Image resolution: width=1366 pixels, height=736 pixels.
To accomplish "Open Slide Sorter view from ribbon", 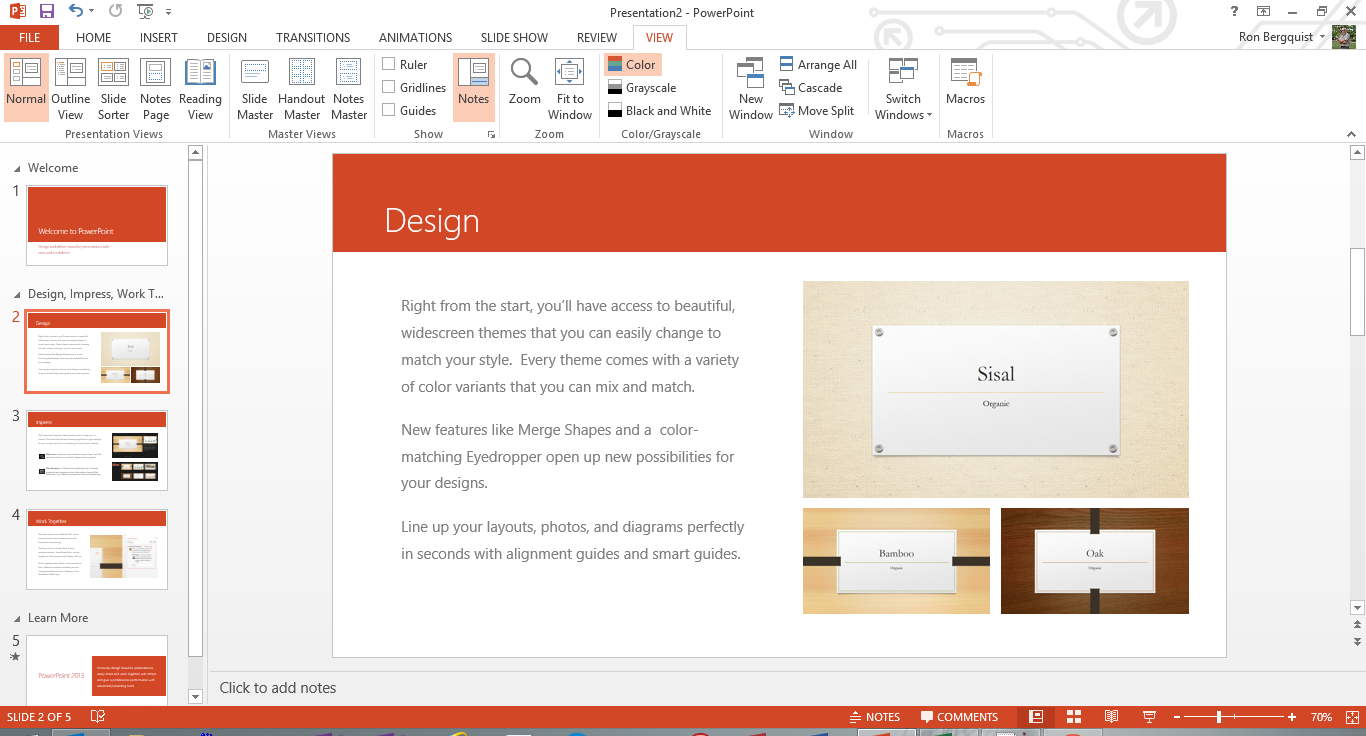I will (x=113, y=88).
